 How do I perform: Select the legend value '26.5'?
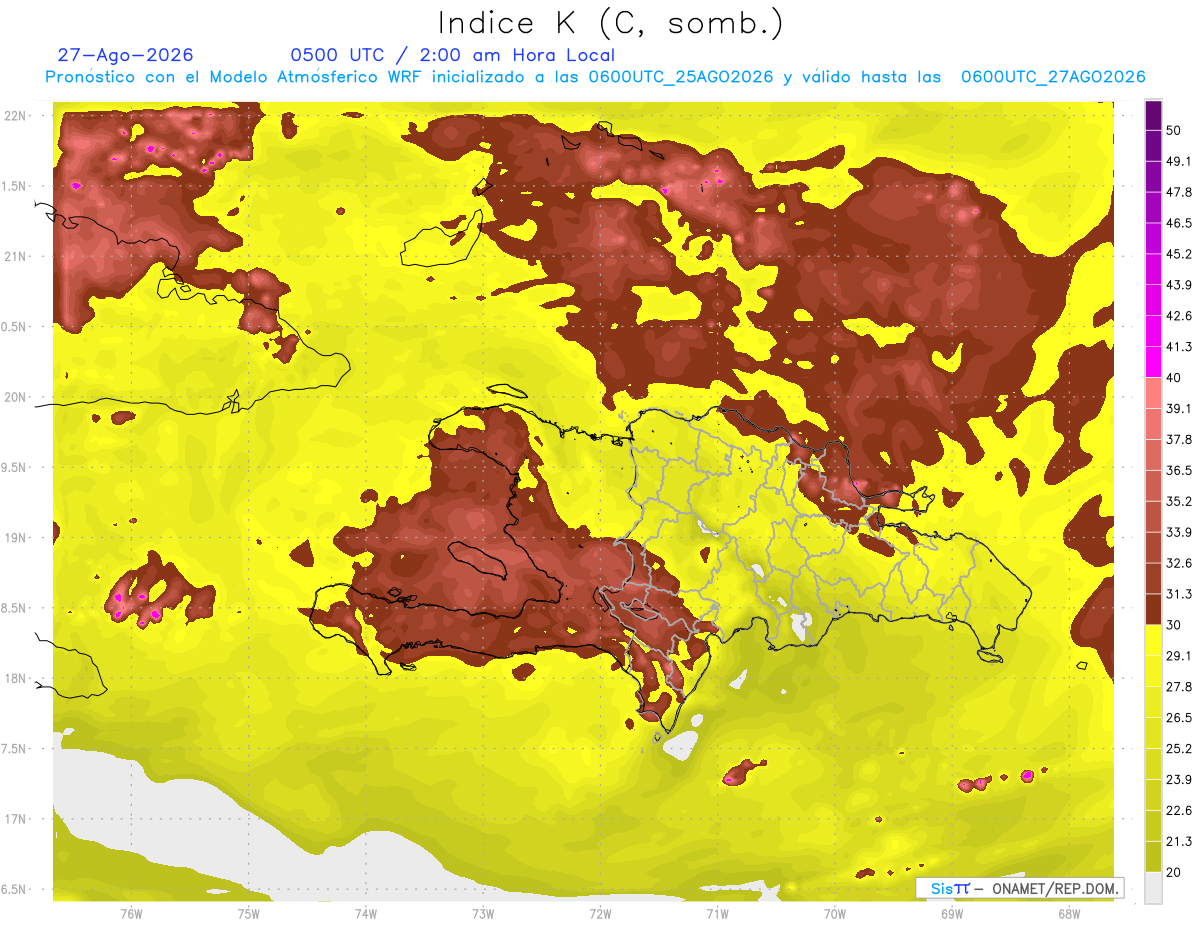1179,717
